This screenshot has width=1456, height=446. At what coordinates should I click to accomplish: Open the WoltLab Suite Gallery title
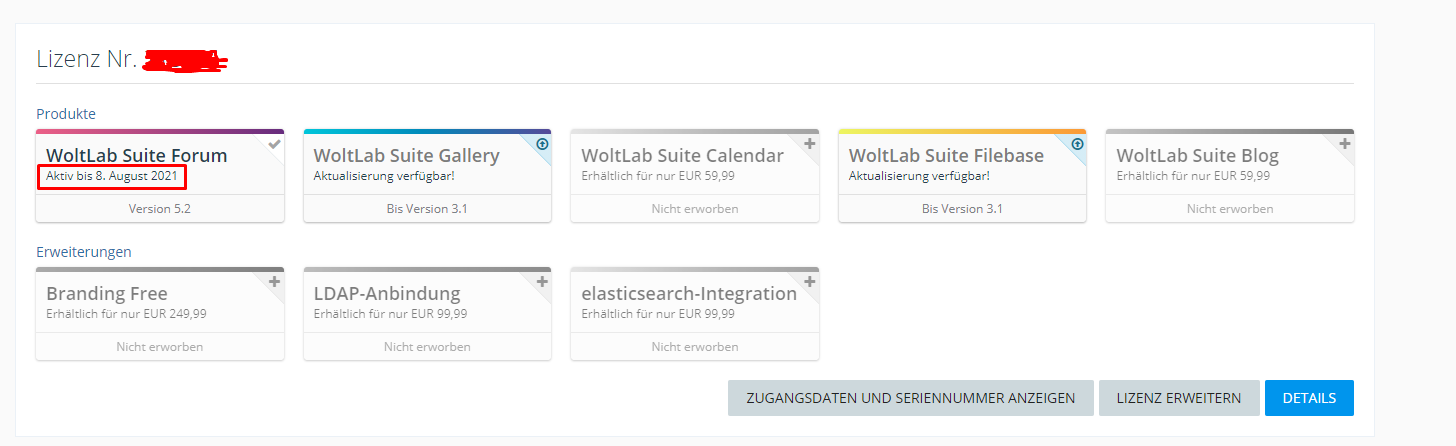click(x=406, y=156)
